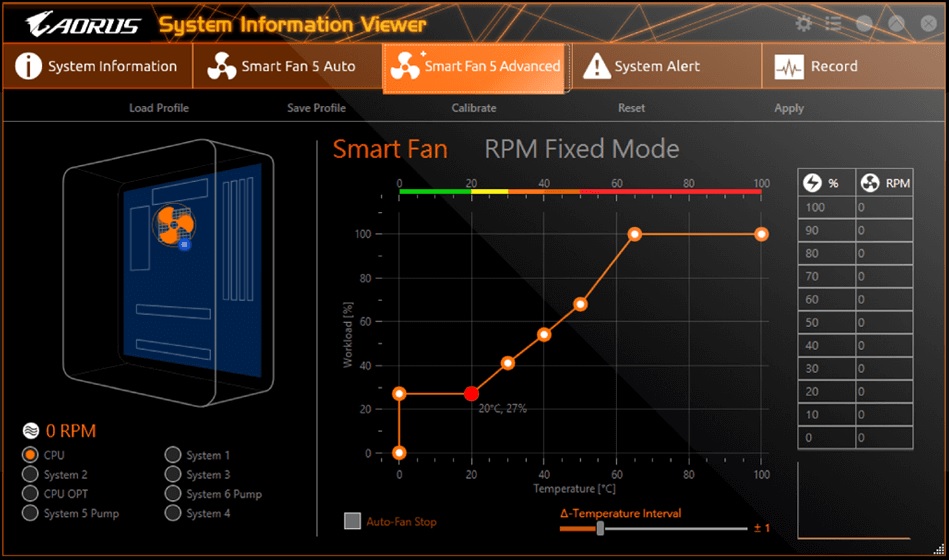
Task: Click the AORUS logo
Action: (x=84, y=24)
